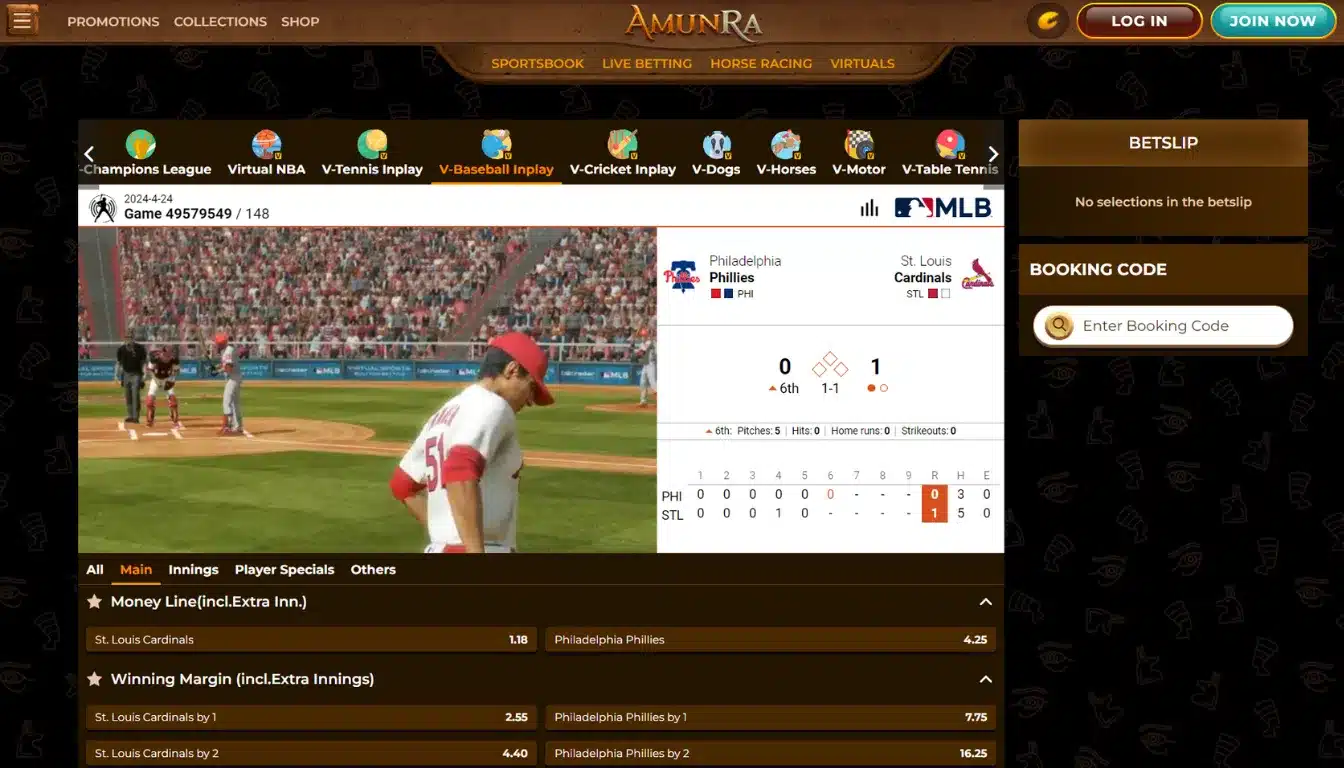Select the V-Tennis Inplay ball icon
The height and width of the screenshot is (768, 1344).
(372, 145)
